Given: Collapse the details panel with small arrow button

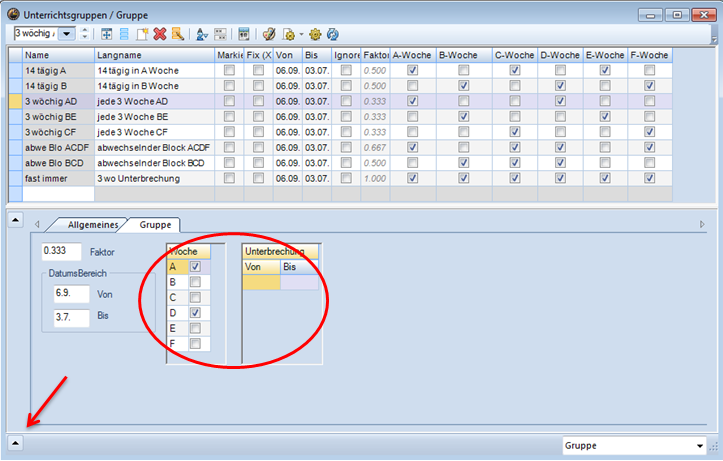Looking at the screenshot, I should pyautogui.click(x=16, y=442).
